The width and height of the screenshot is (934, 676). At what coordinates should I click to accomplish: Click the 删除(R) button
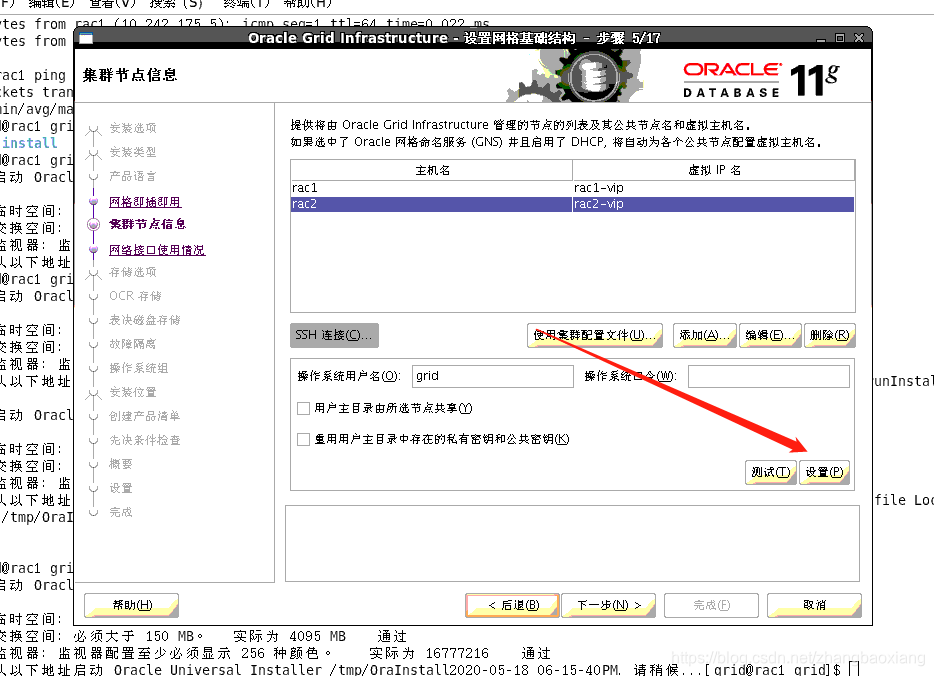tap(829, 335)
